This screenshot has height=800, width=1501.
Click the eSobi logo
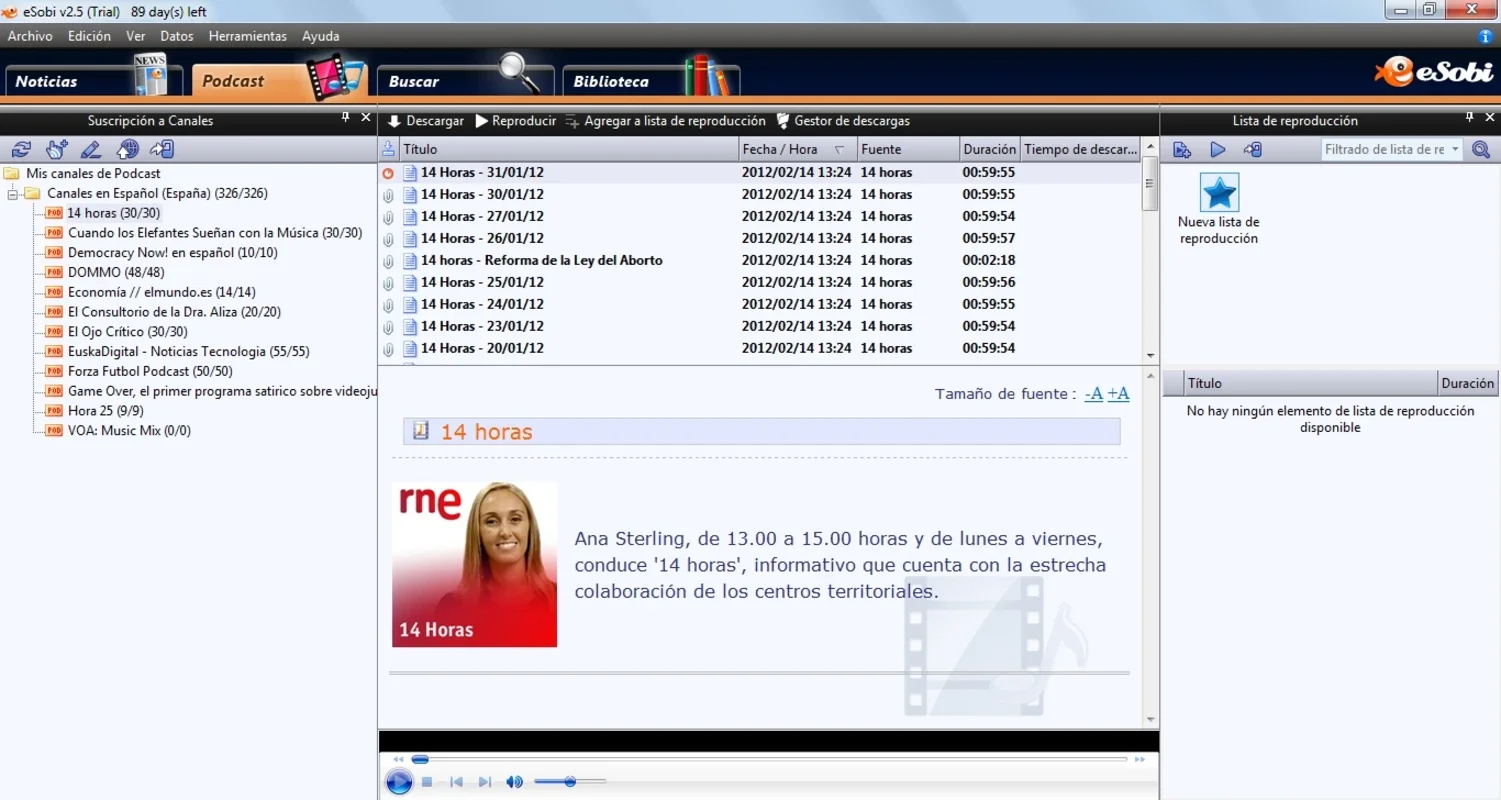coord(1432,72)
